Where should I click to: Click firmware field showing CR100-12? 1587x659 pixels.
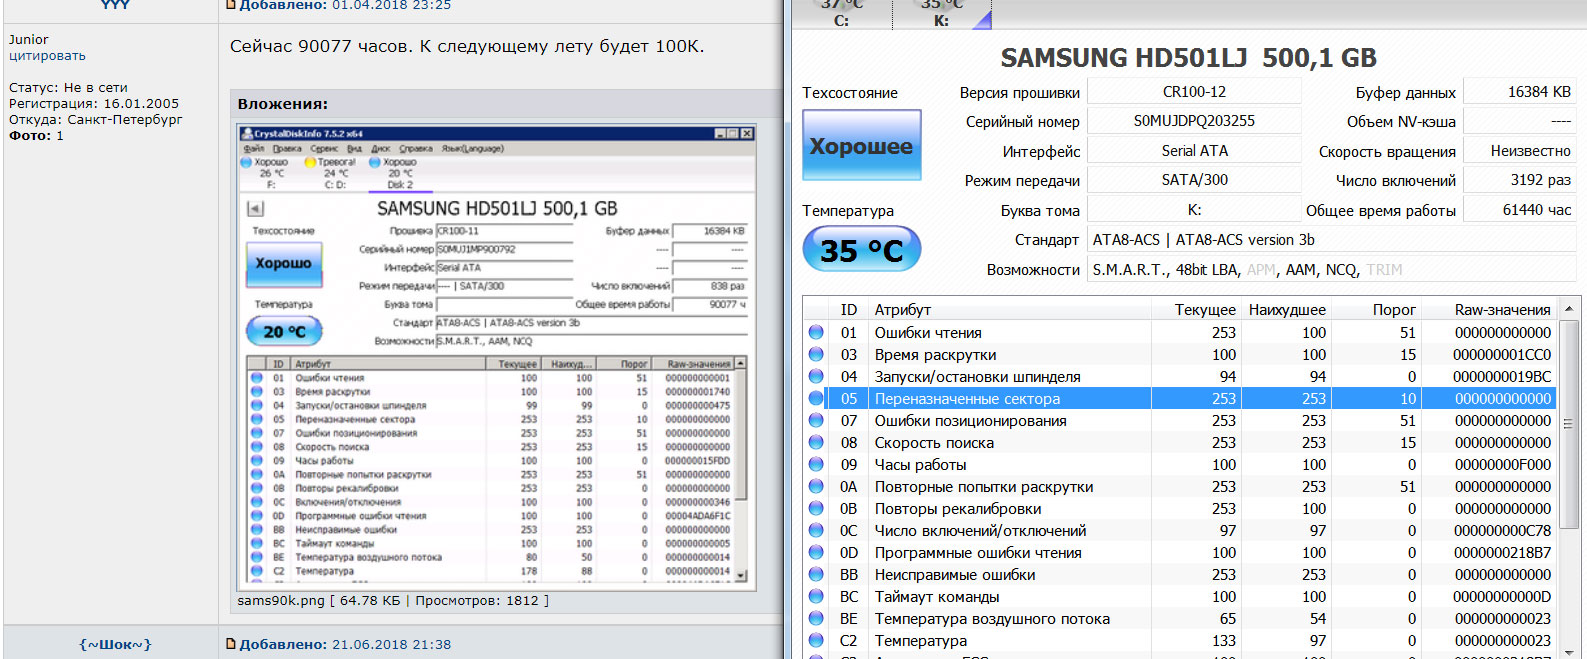point(1194,92)
